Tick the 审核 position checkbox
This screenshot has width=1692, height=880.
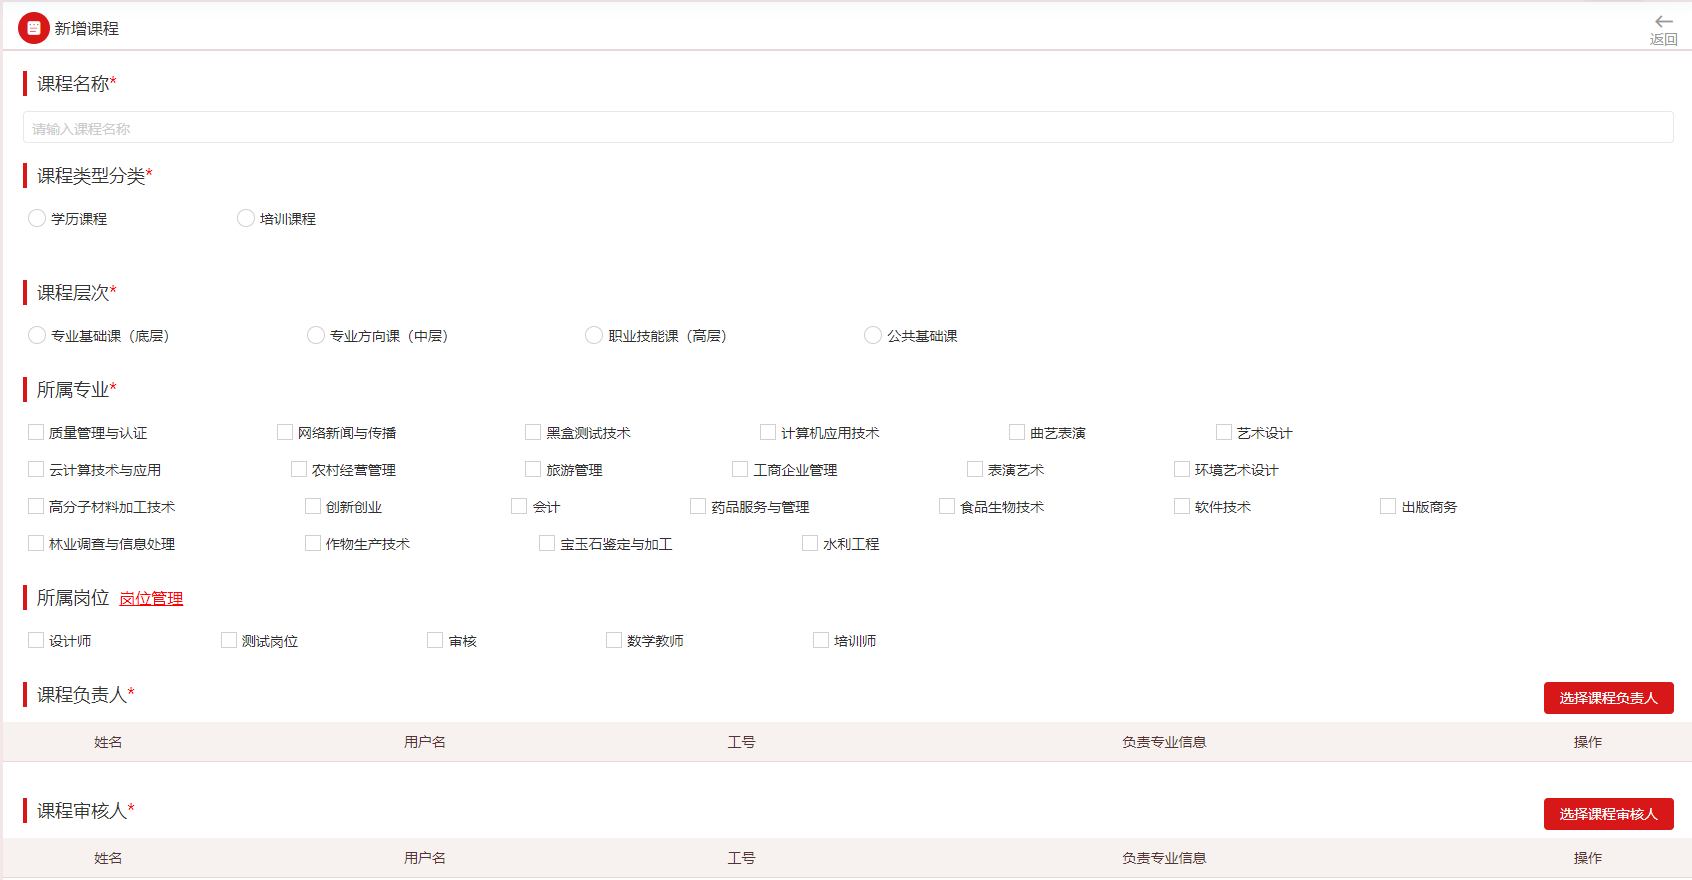point(435,640)
